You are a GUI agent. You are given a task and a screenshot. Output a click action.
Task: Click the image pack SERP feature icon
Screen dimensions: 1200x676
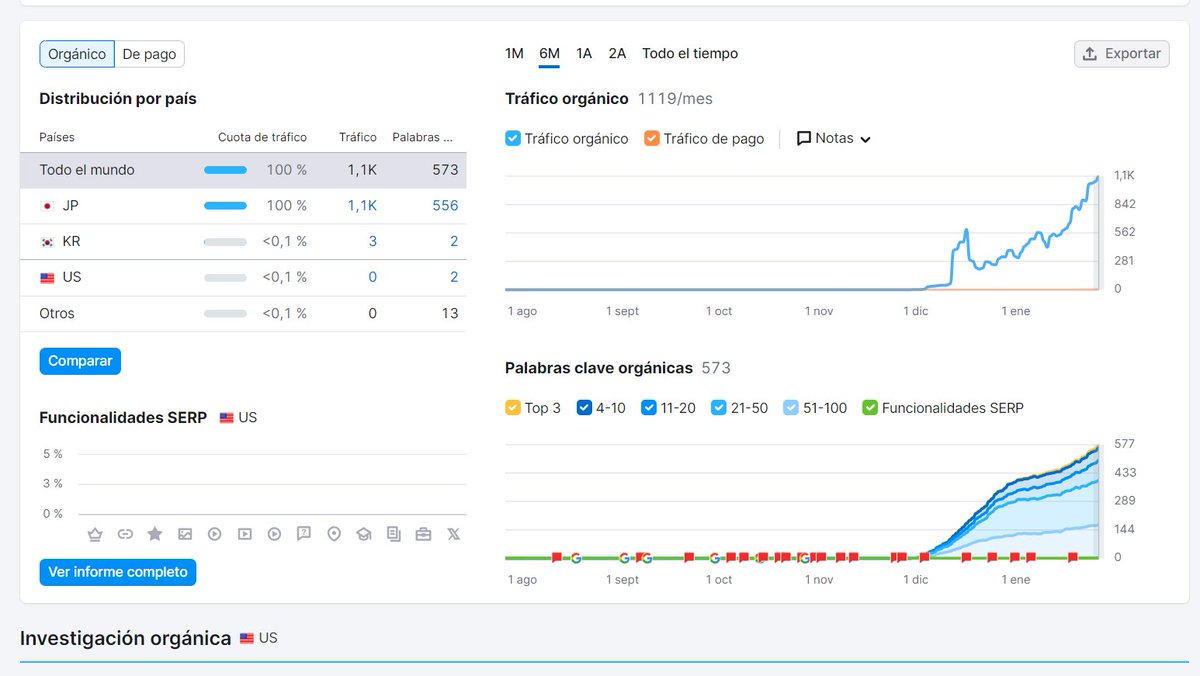tap(185, 534)
